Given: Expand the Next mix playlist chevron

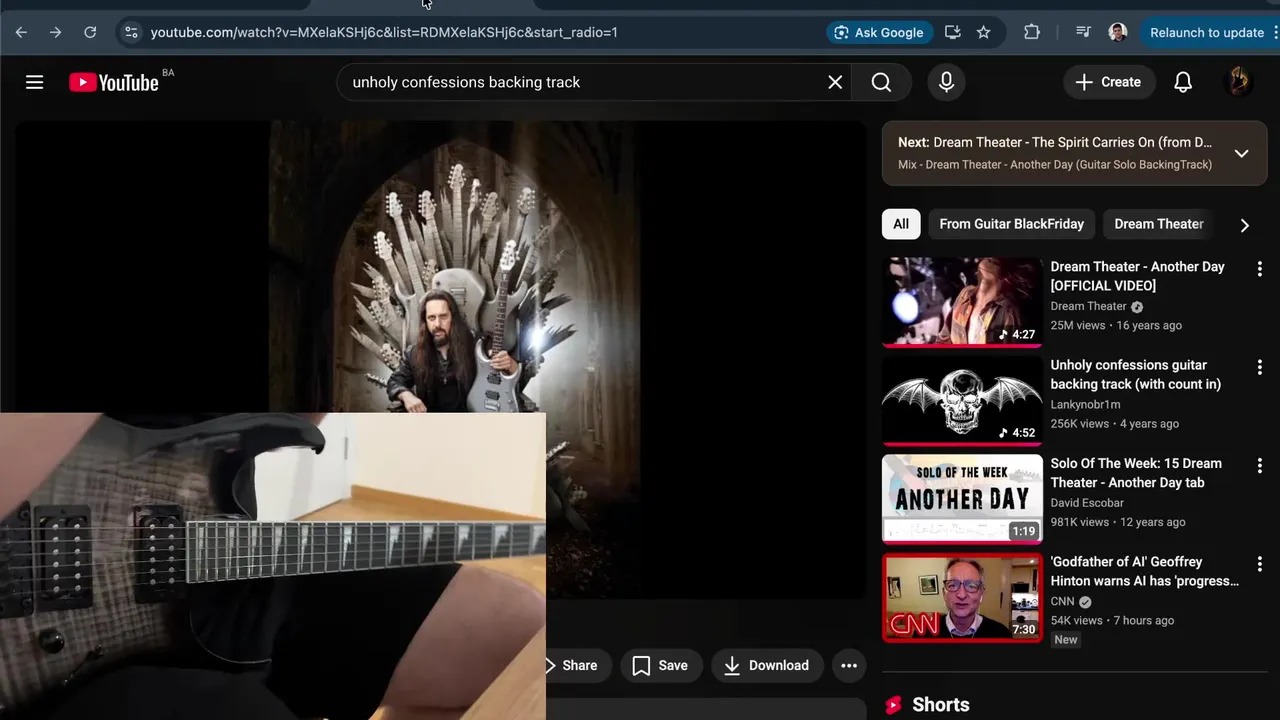Looking at the screenshot, I should [1241, 153].
